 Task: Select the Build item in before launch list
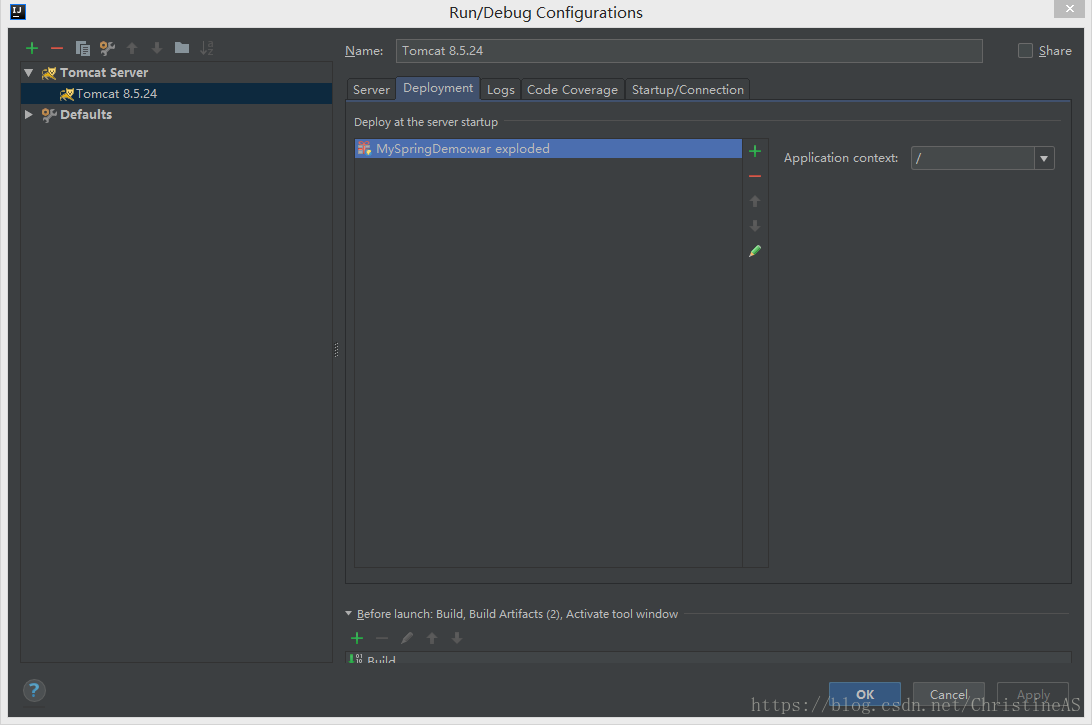coord(708,658)
